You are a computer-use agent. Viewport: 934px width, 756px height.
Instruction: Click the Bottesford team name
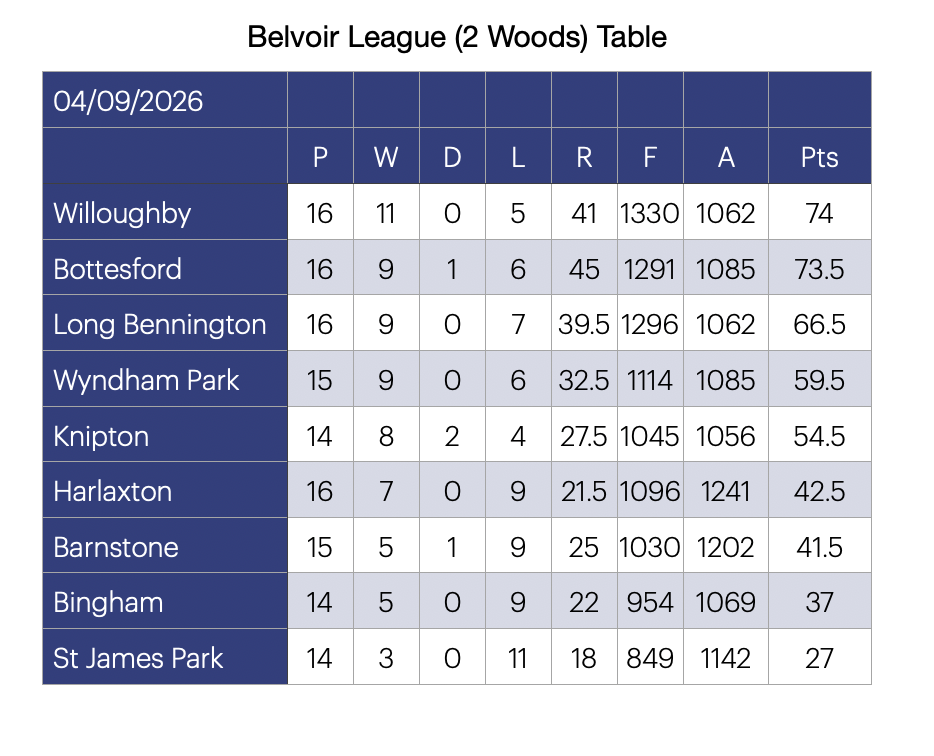[117, 269]
